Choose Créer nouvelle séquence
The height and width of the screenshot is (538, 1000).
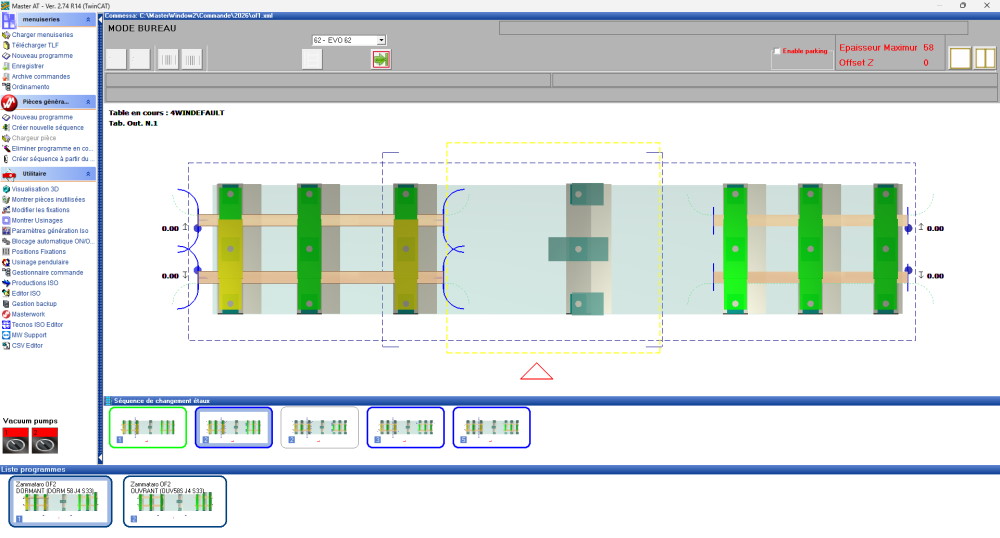(x=48, y=127)
